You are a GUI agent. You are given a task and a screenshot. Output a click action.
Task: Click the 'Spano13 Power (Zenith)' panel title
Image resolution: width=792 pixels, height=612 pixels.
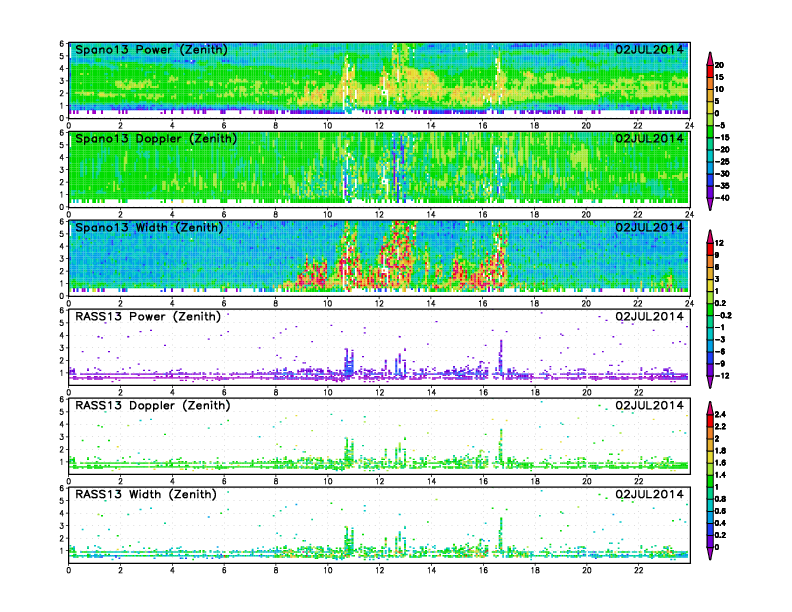click(x=151, y=50)
